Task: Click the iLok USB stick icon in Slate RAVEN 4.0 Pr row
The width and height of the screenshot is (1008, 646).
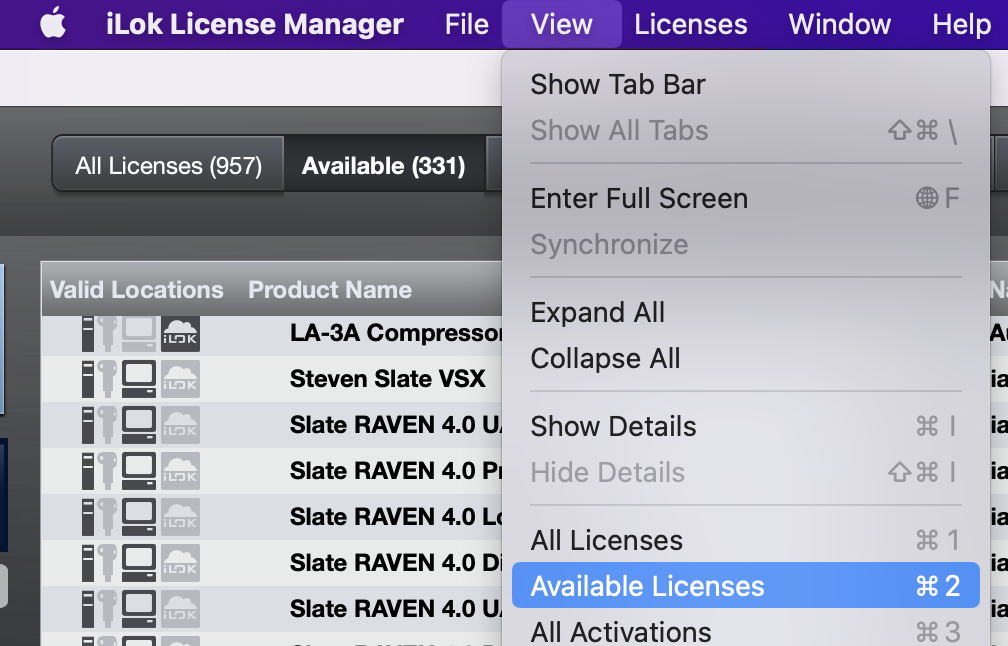Action: click(87, 471)
